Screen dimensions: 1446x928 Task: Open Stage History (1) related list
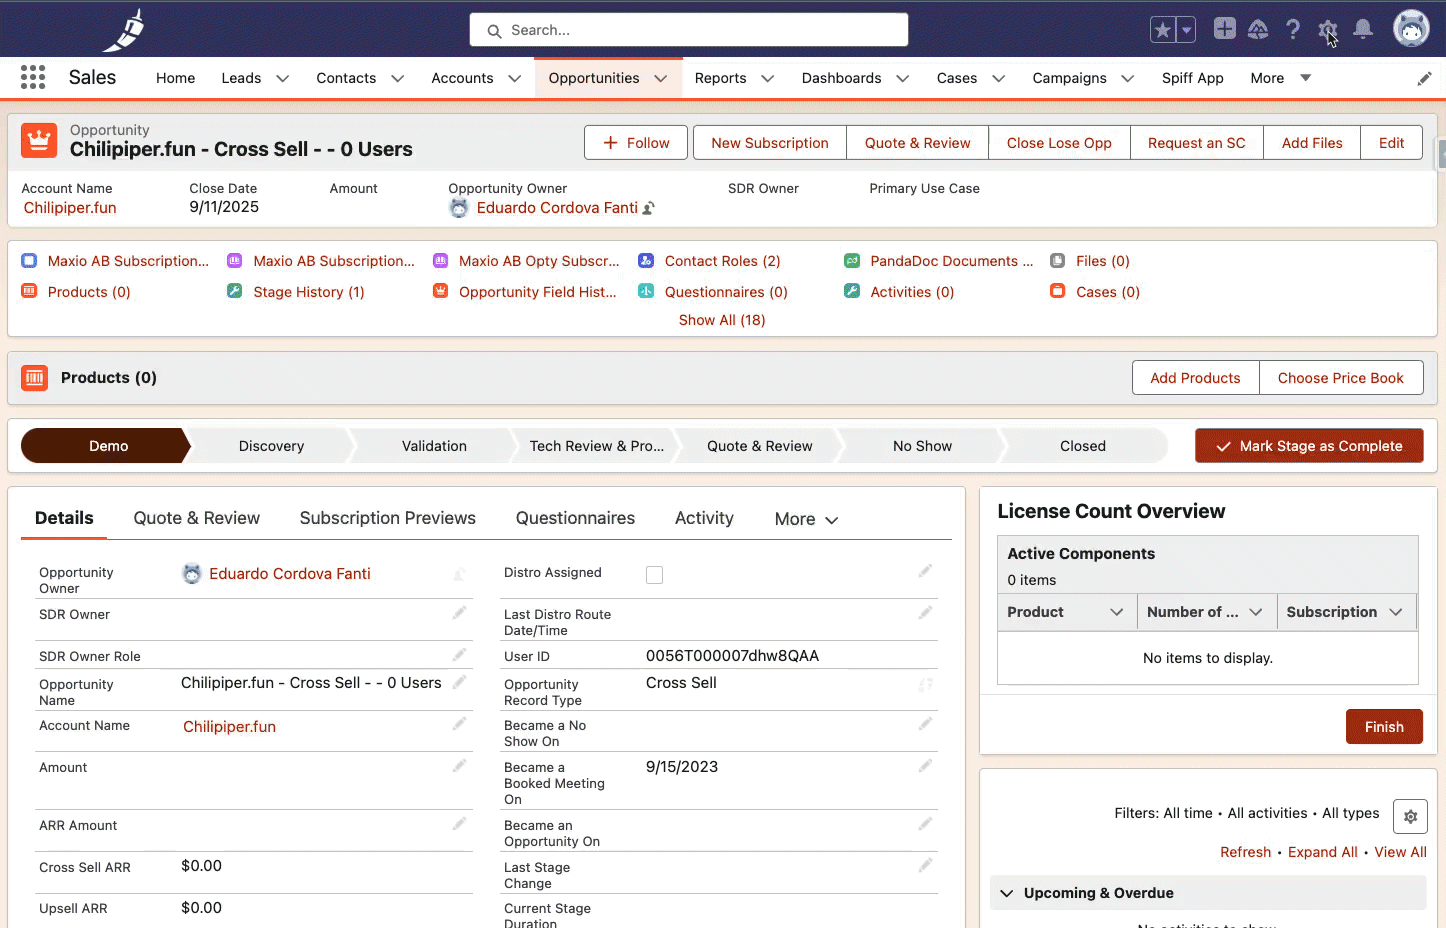pyautogui.click(x=309, y=292)
